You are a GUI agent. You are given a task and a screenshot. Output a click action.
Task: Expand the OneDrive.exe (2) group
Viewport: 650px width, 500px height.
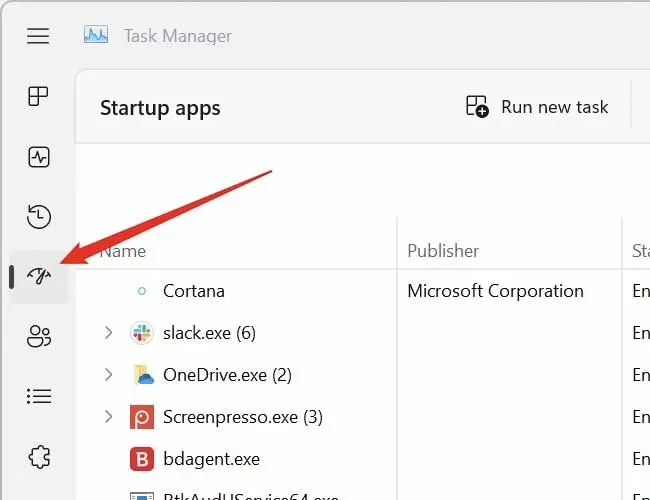(109, 375)
